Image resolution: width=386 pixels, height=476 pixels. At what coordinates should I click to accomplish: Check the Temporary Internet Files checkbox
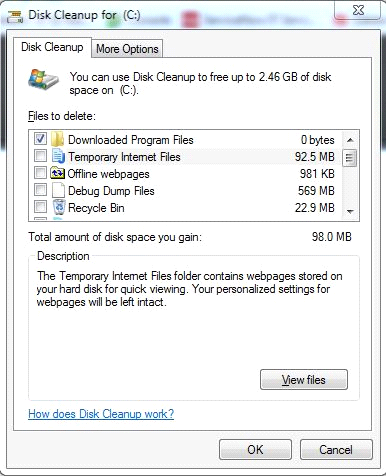(x=40, y=156)
